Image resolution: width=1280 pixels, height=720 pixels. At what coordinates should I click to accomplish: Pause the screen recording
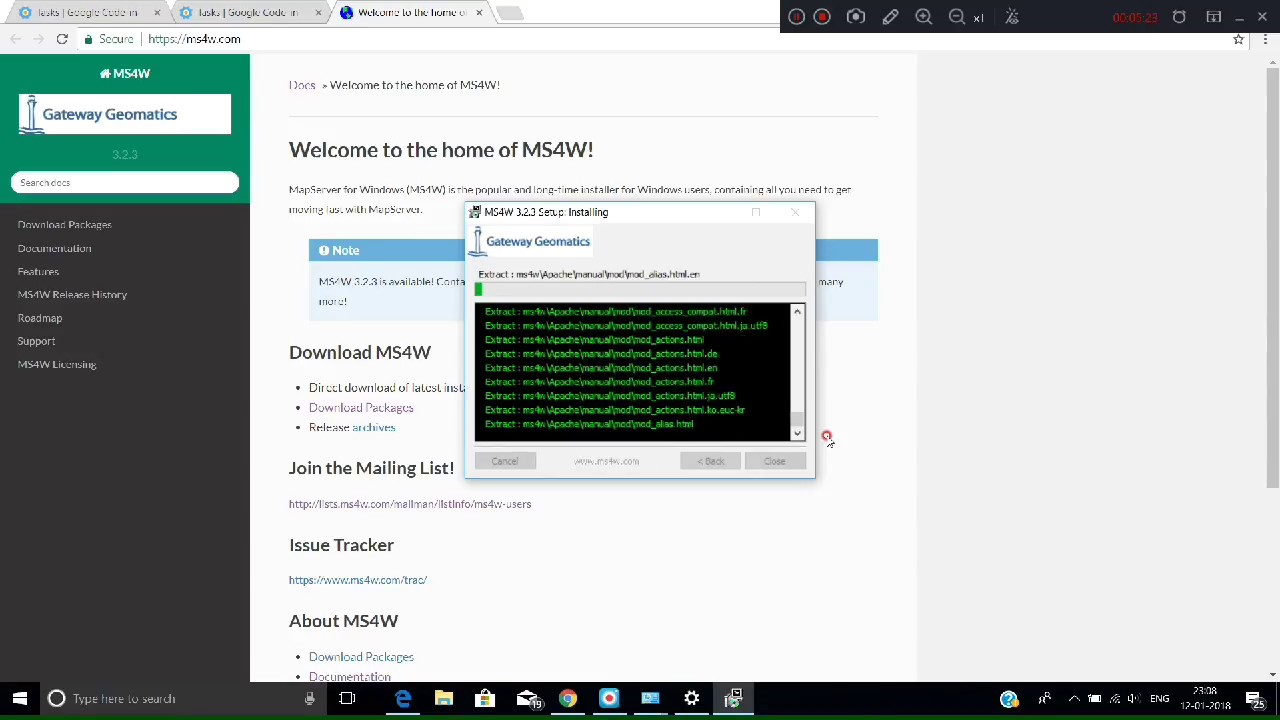pos(796,17)
